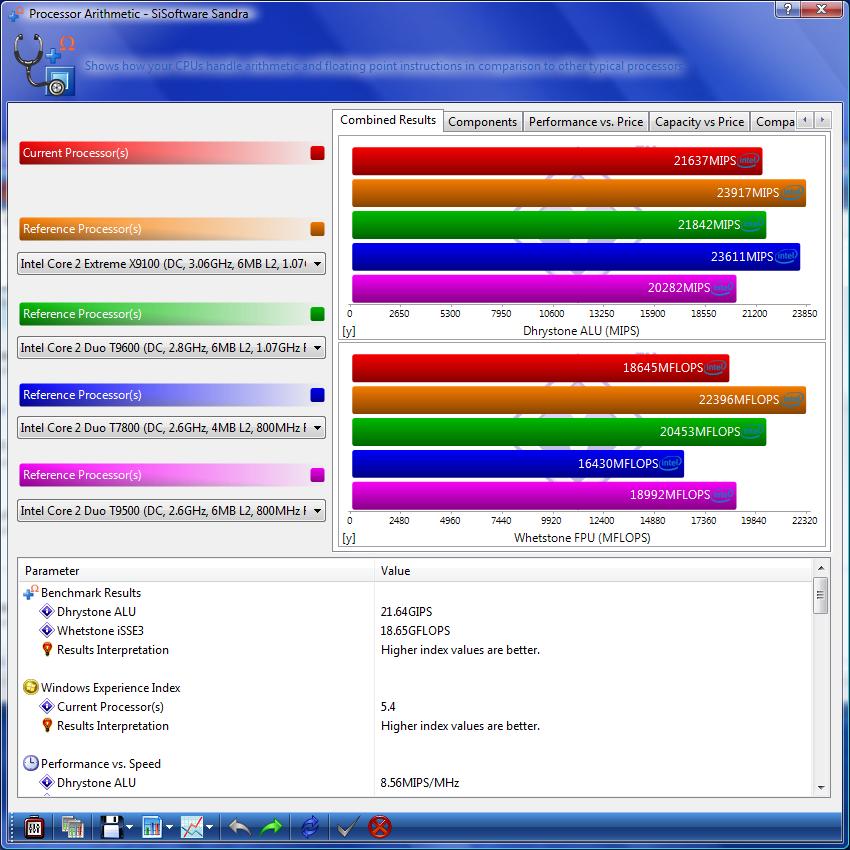Click the red cancel X icon
This screenshot has height=850, width=850.
[379, 827]
